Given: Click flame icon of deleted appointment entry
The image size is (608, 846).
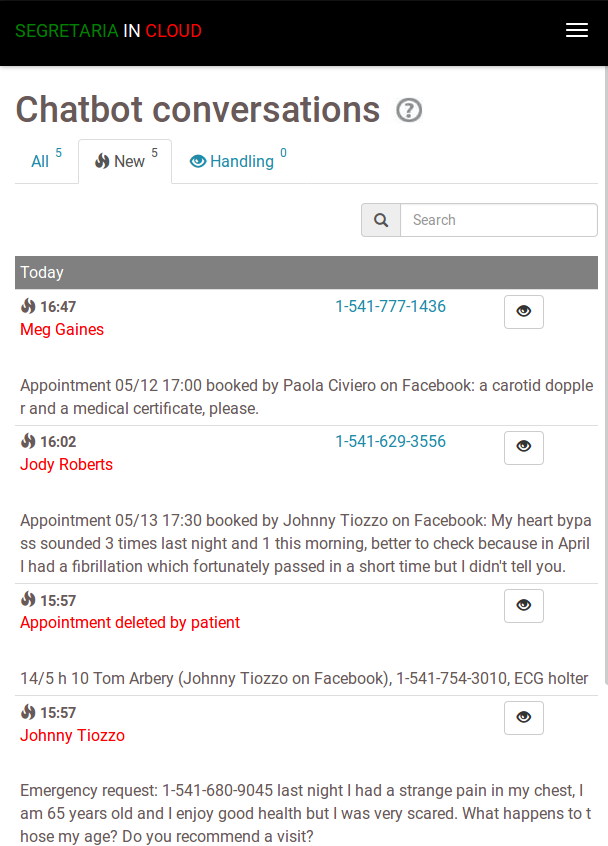Looking at the screenshot, I should (x=28, y=600).
